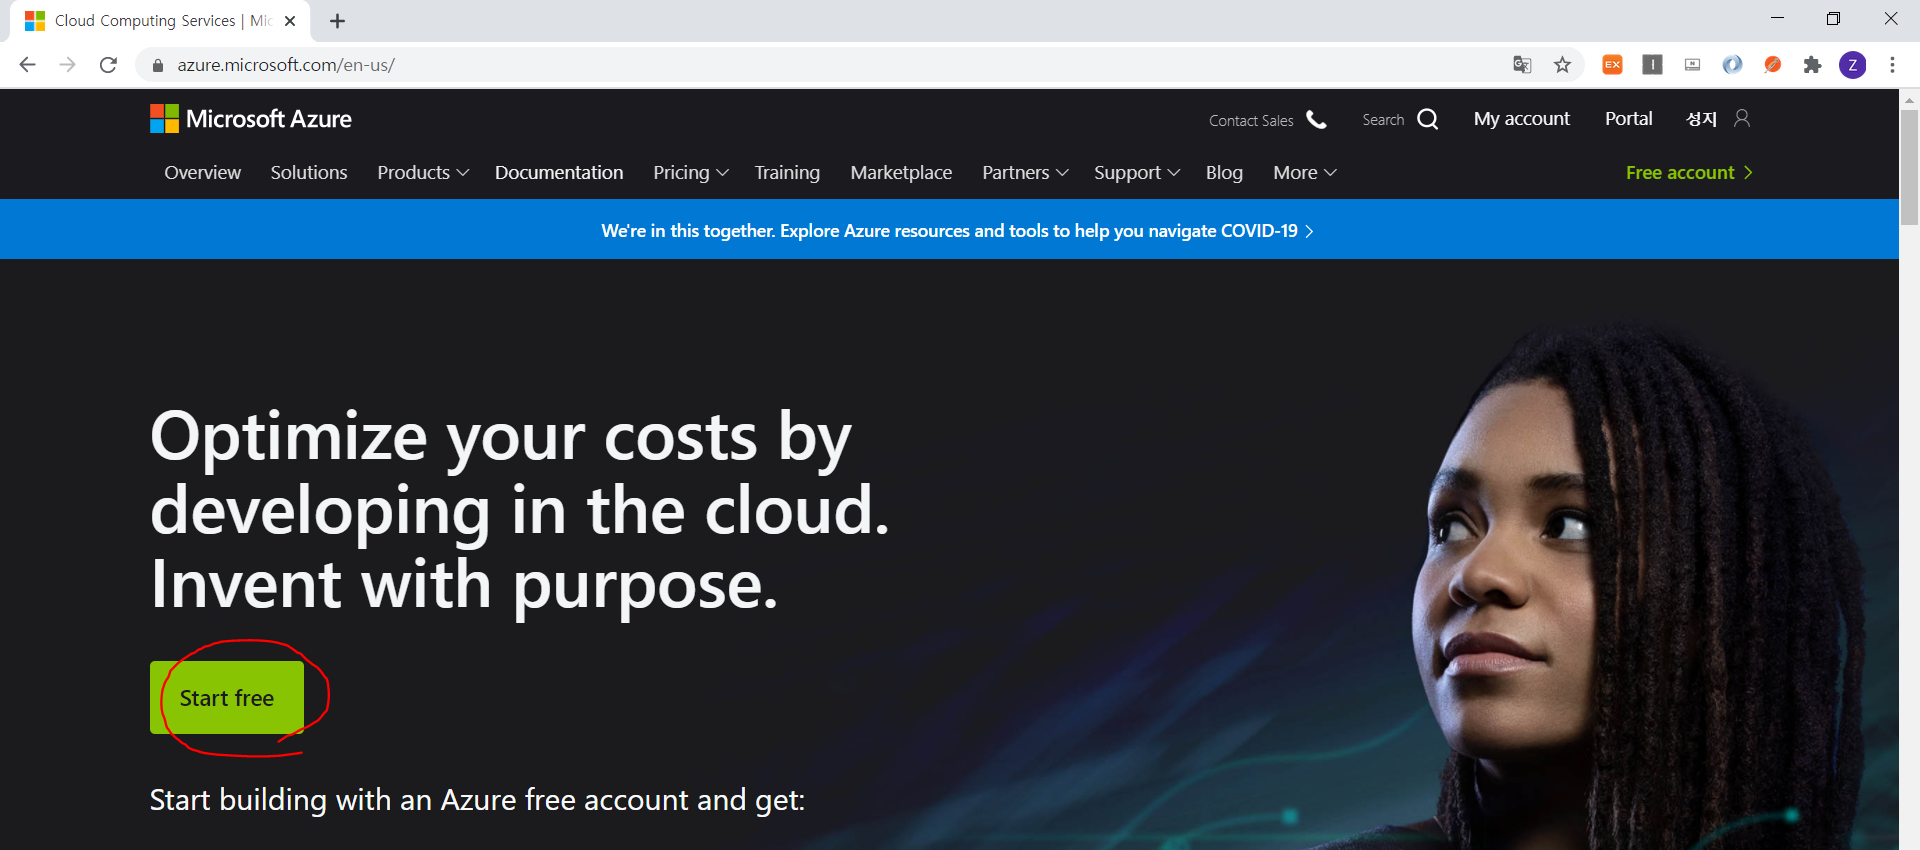Viewport: 1920px width, 850px height.
Task: Click the screen-shaped extension icon
Action: 1692,65
